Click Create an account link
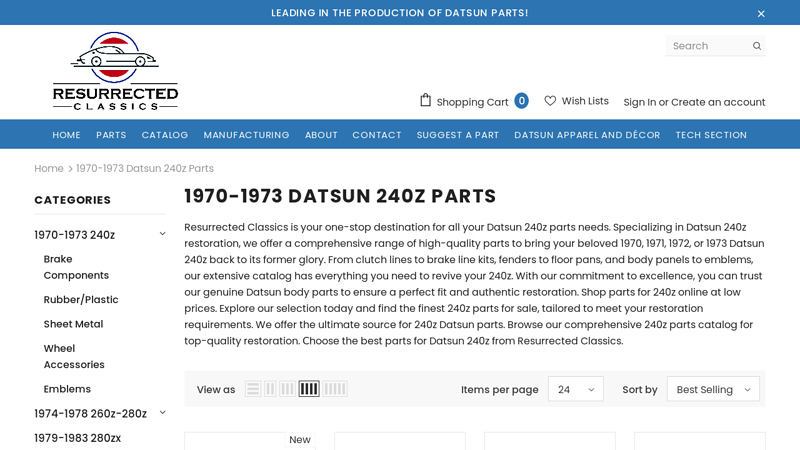Viewport: 800px width, 450px height. 718,102
